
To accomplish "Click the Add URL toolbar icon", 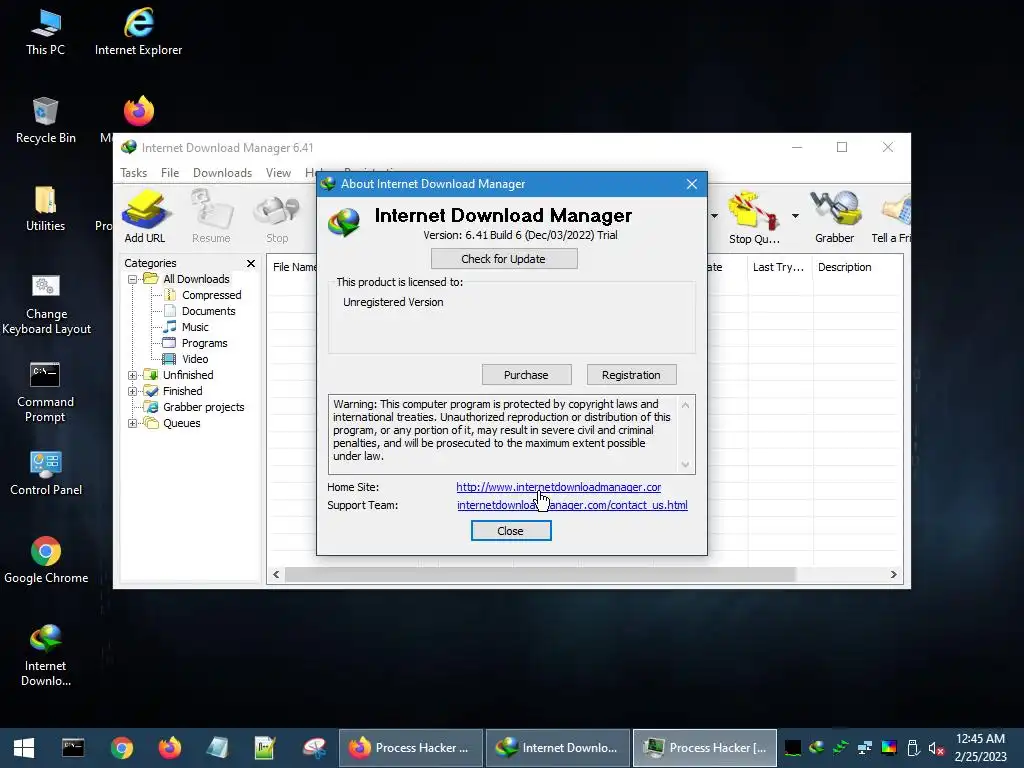I will point(145,216).
